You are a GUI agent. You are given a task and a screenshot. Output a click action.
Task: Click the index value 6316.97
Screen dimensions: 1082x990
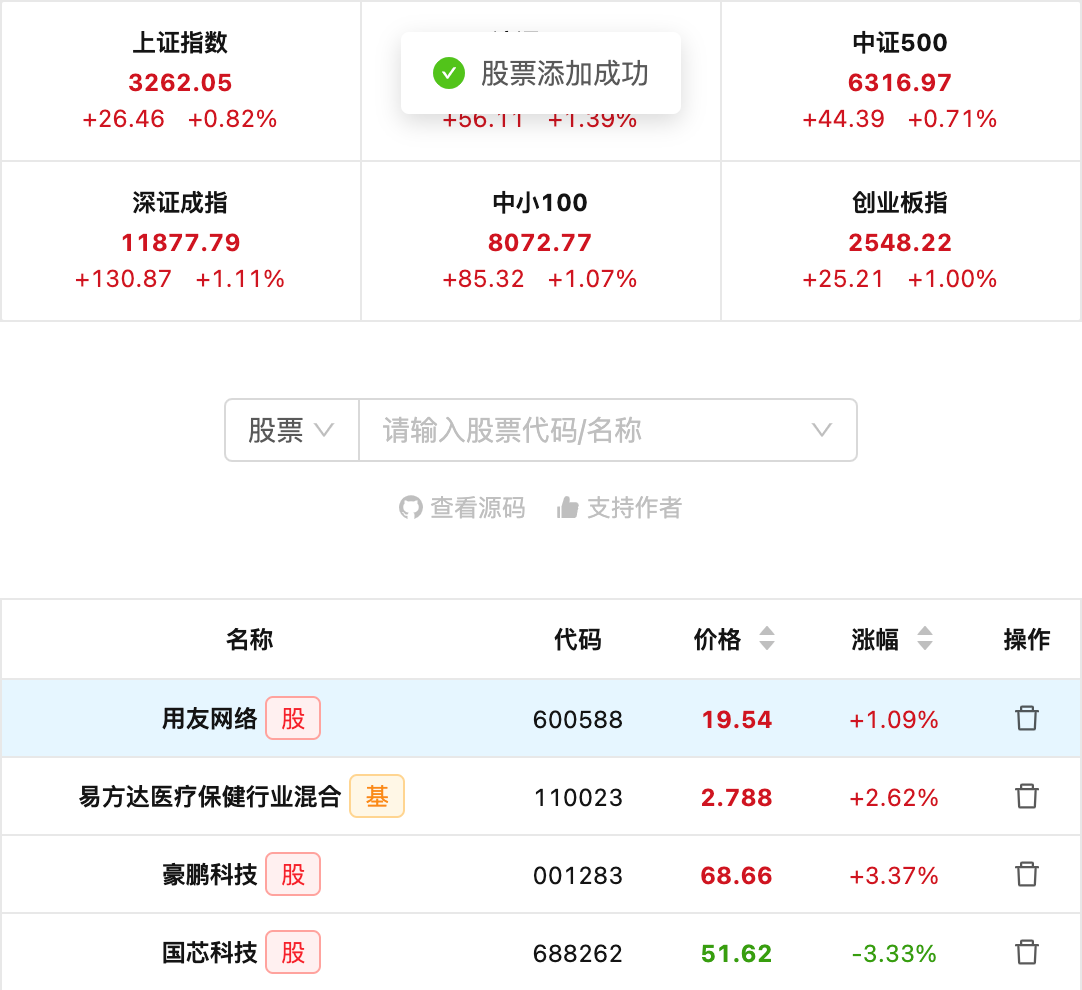[x=900, y=83]
